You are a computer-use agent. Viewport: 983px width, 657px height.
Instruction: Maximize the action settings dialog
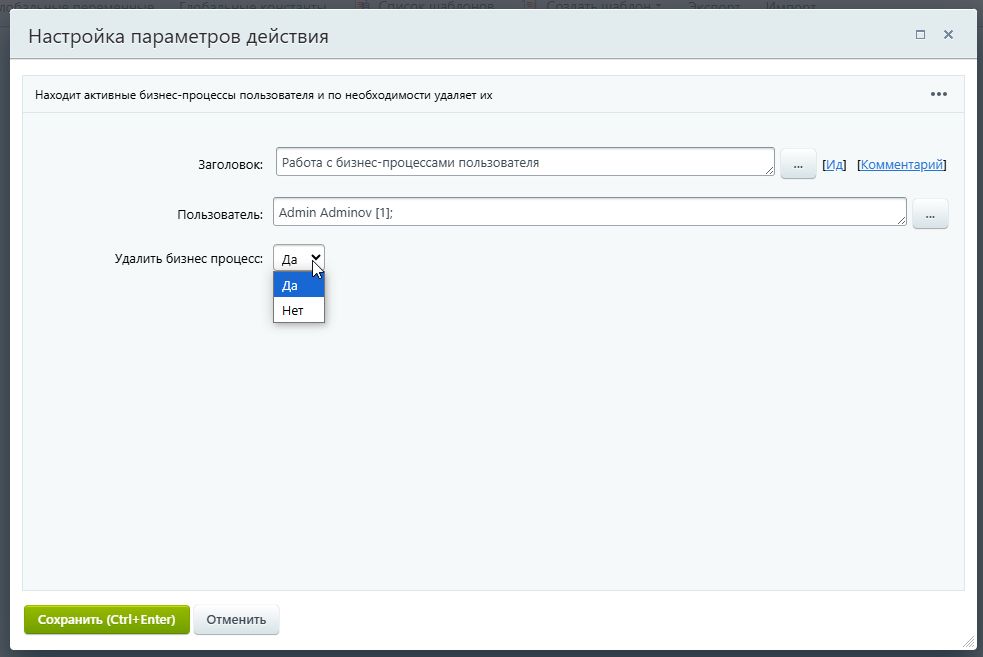920,35
